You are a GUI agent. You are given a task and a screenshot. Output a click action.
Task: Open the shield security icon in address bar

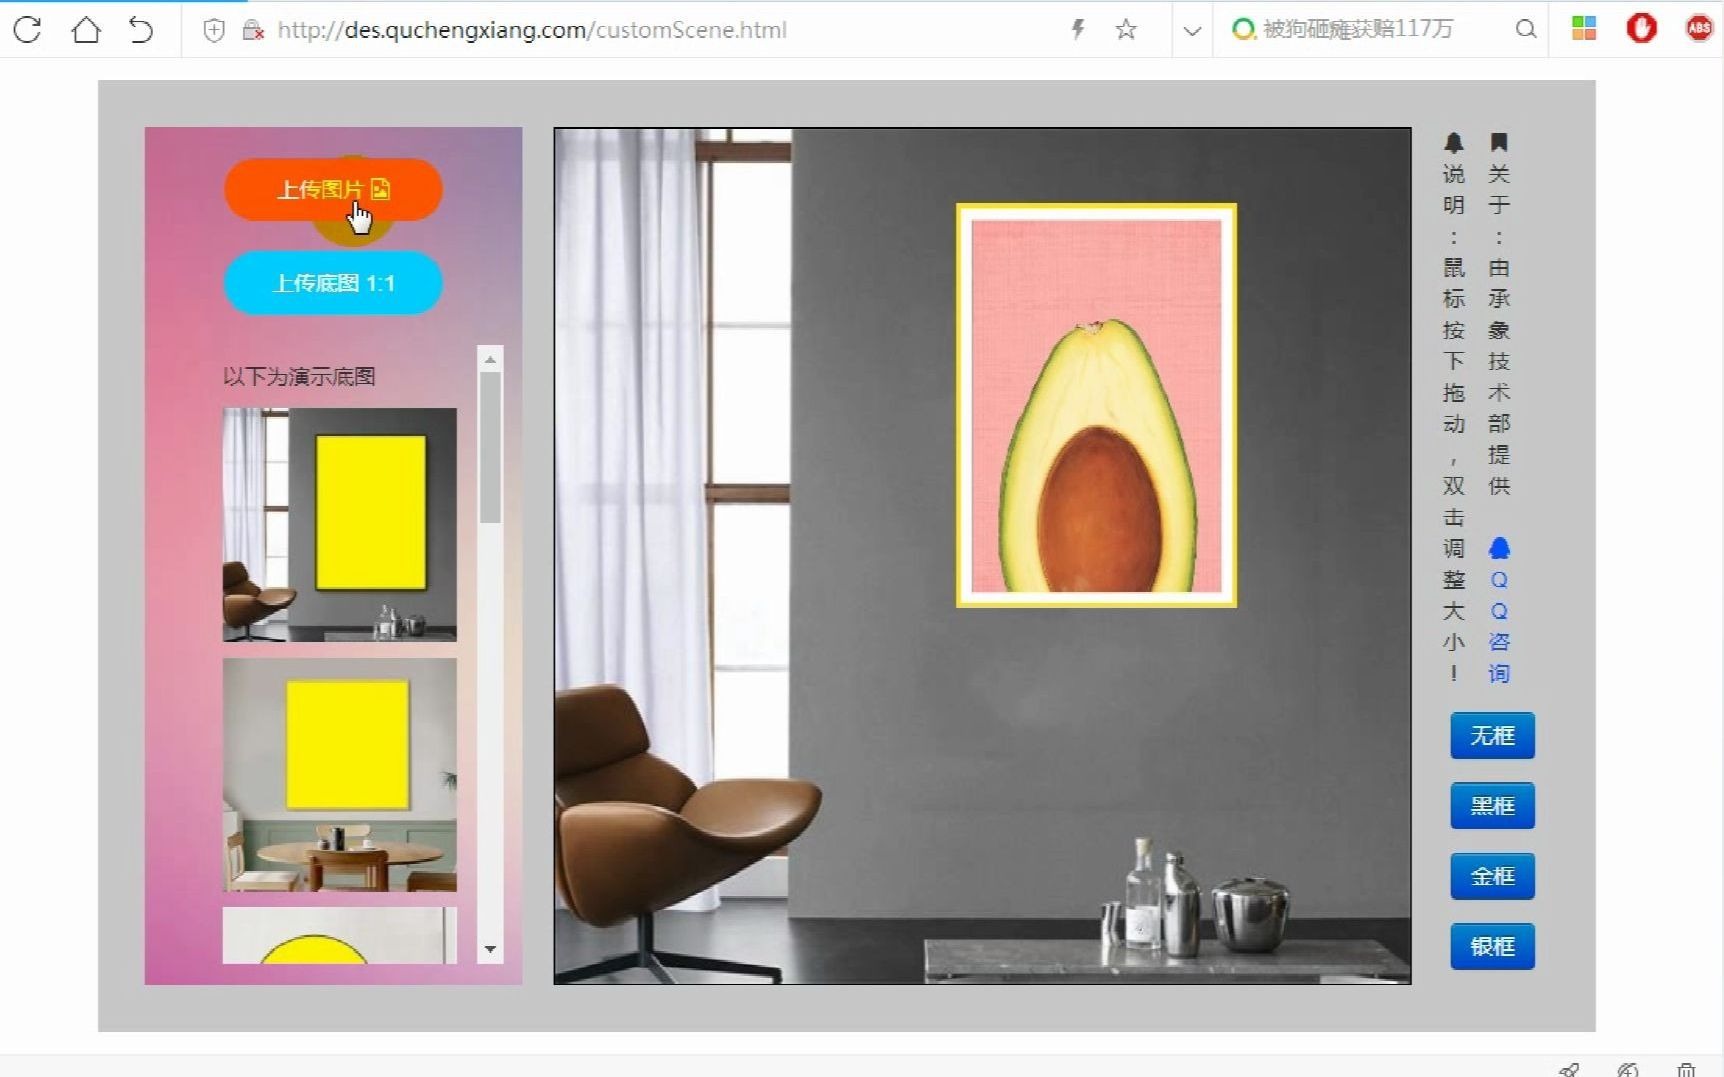tap(213, 30)
